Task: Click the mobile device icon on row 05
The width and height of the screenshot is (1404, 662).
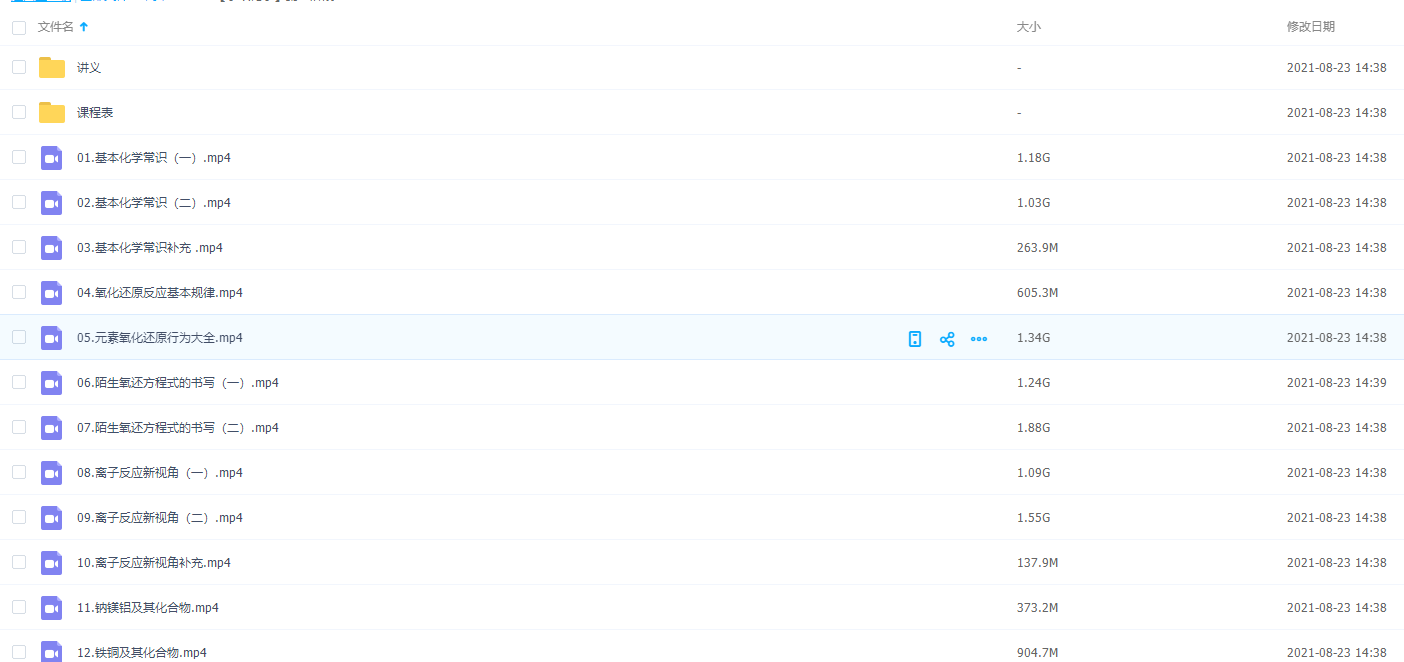Action: [914, 339]
